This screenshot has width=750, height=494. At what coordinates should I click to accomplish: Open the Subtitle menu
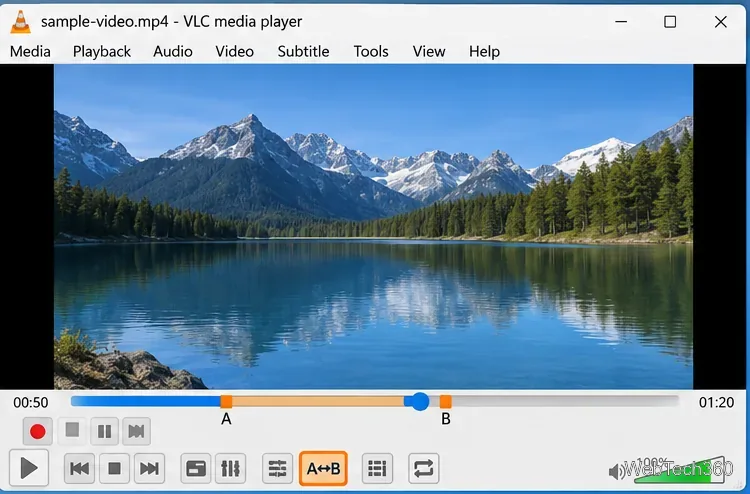[303, 51]
